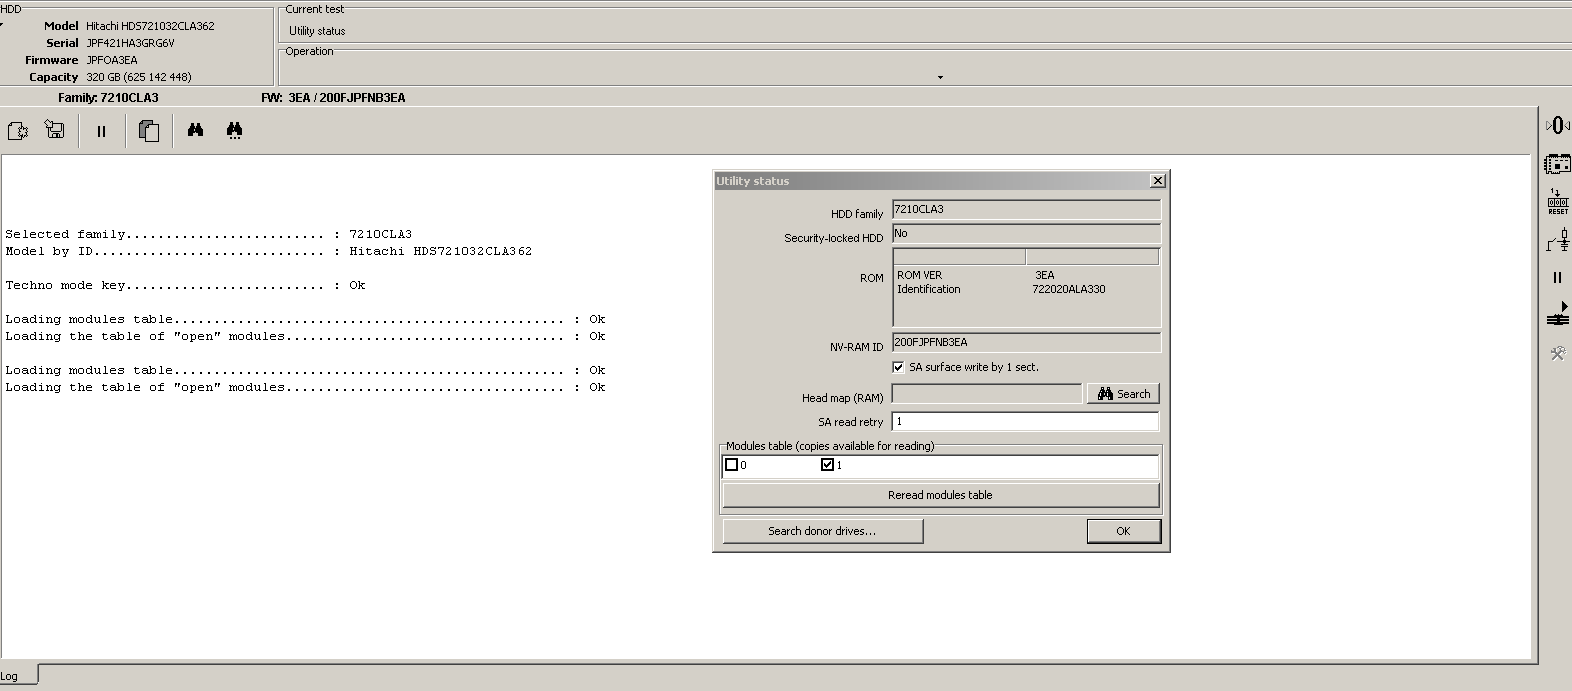Switch to the Log tab
Image resolution: width=1572 pixels, height=691 pixels.
coord(18,676)
